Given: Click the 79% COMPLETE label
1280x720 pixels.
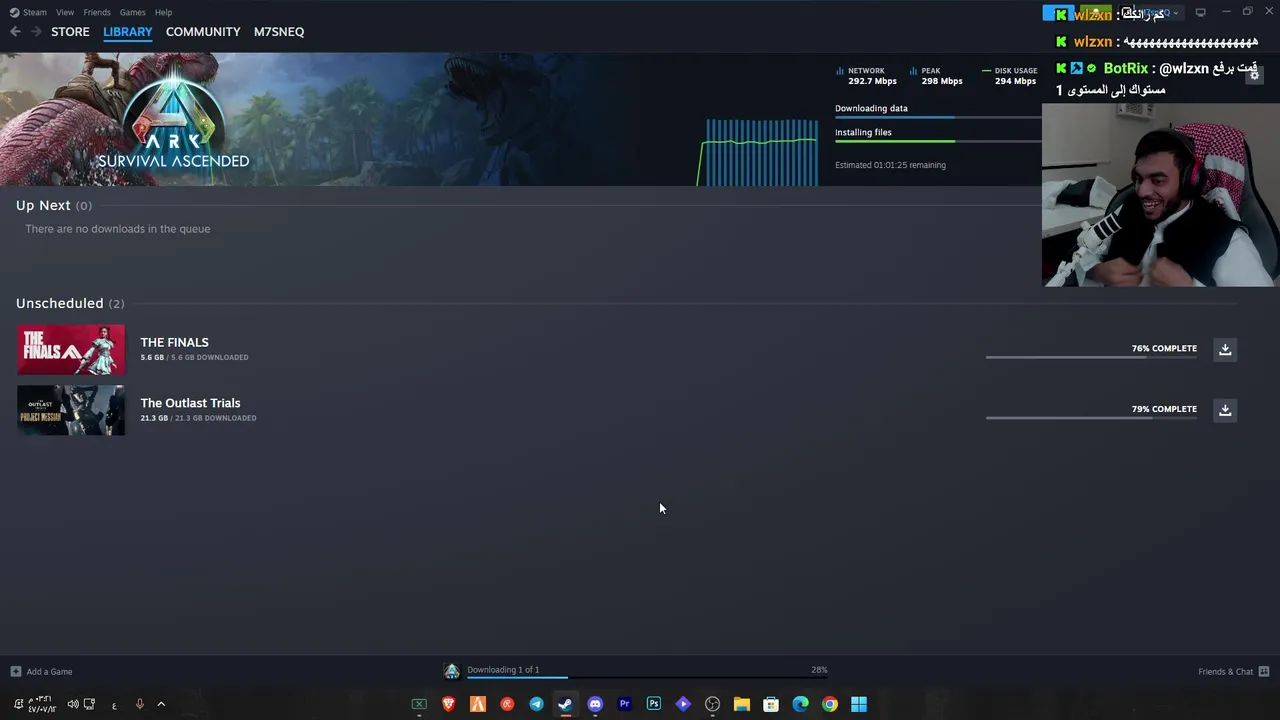Looking at the screenshot, I should (1164, 409).
